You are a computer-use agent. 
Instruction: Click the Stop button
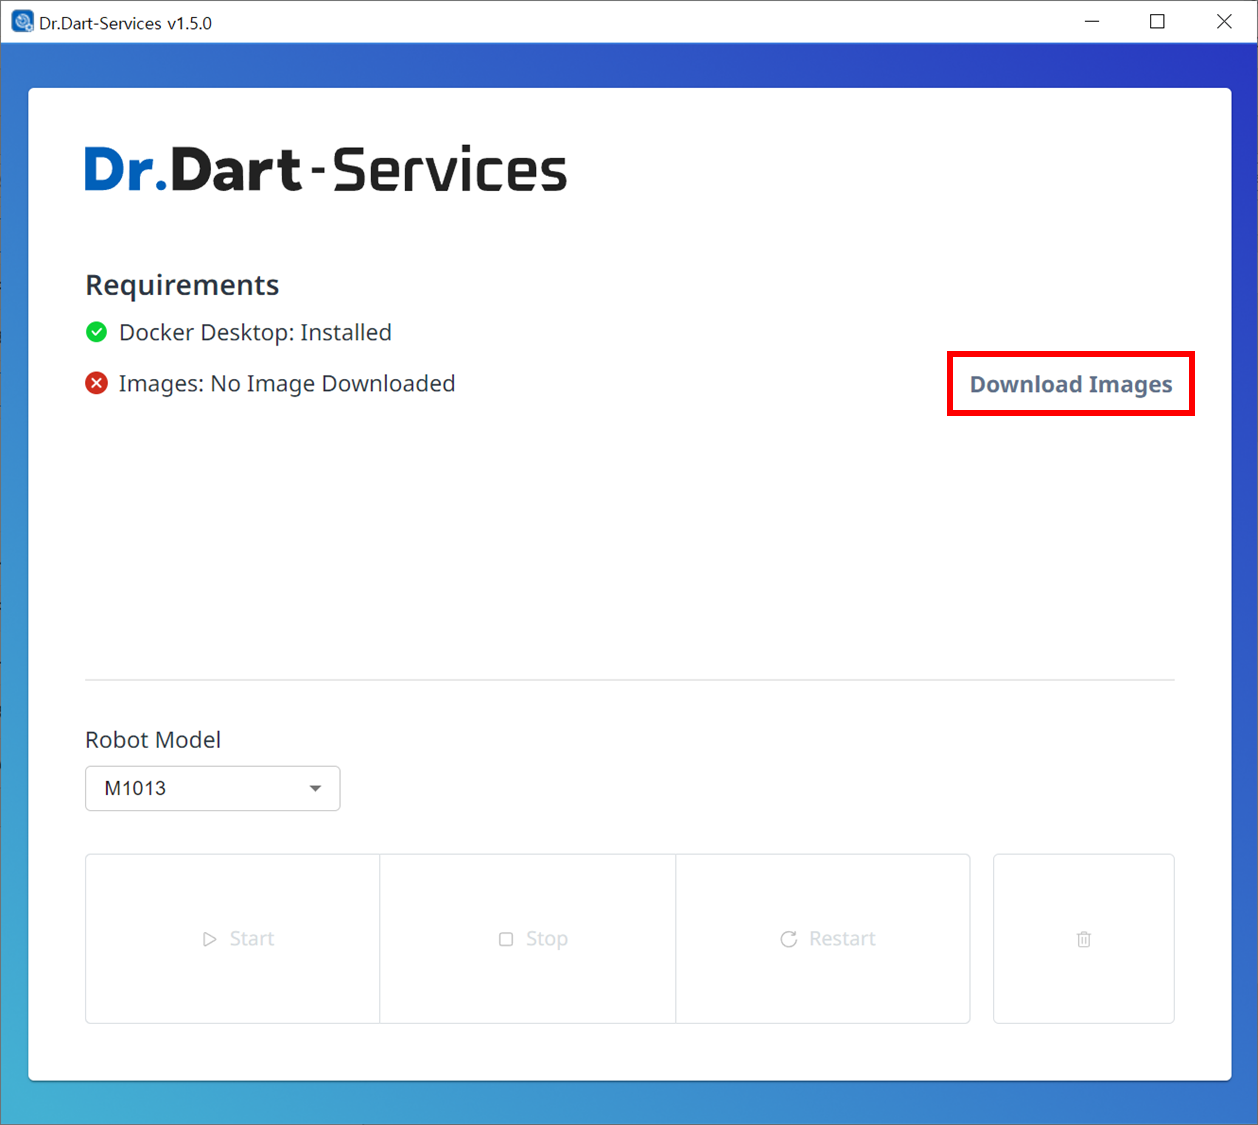528,938
